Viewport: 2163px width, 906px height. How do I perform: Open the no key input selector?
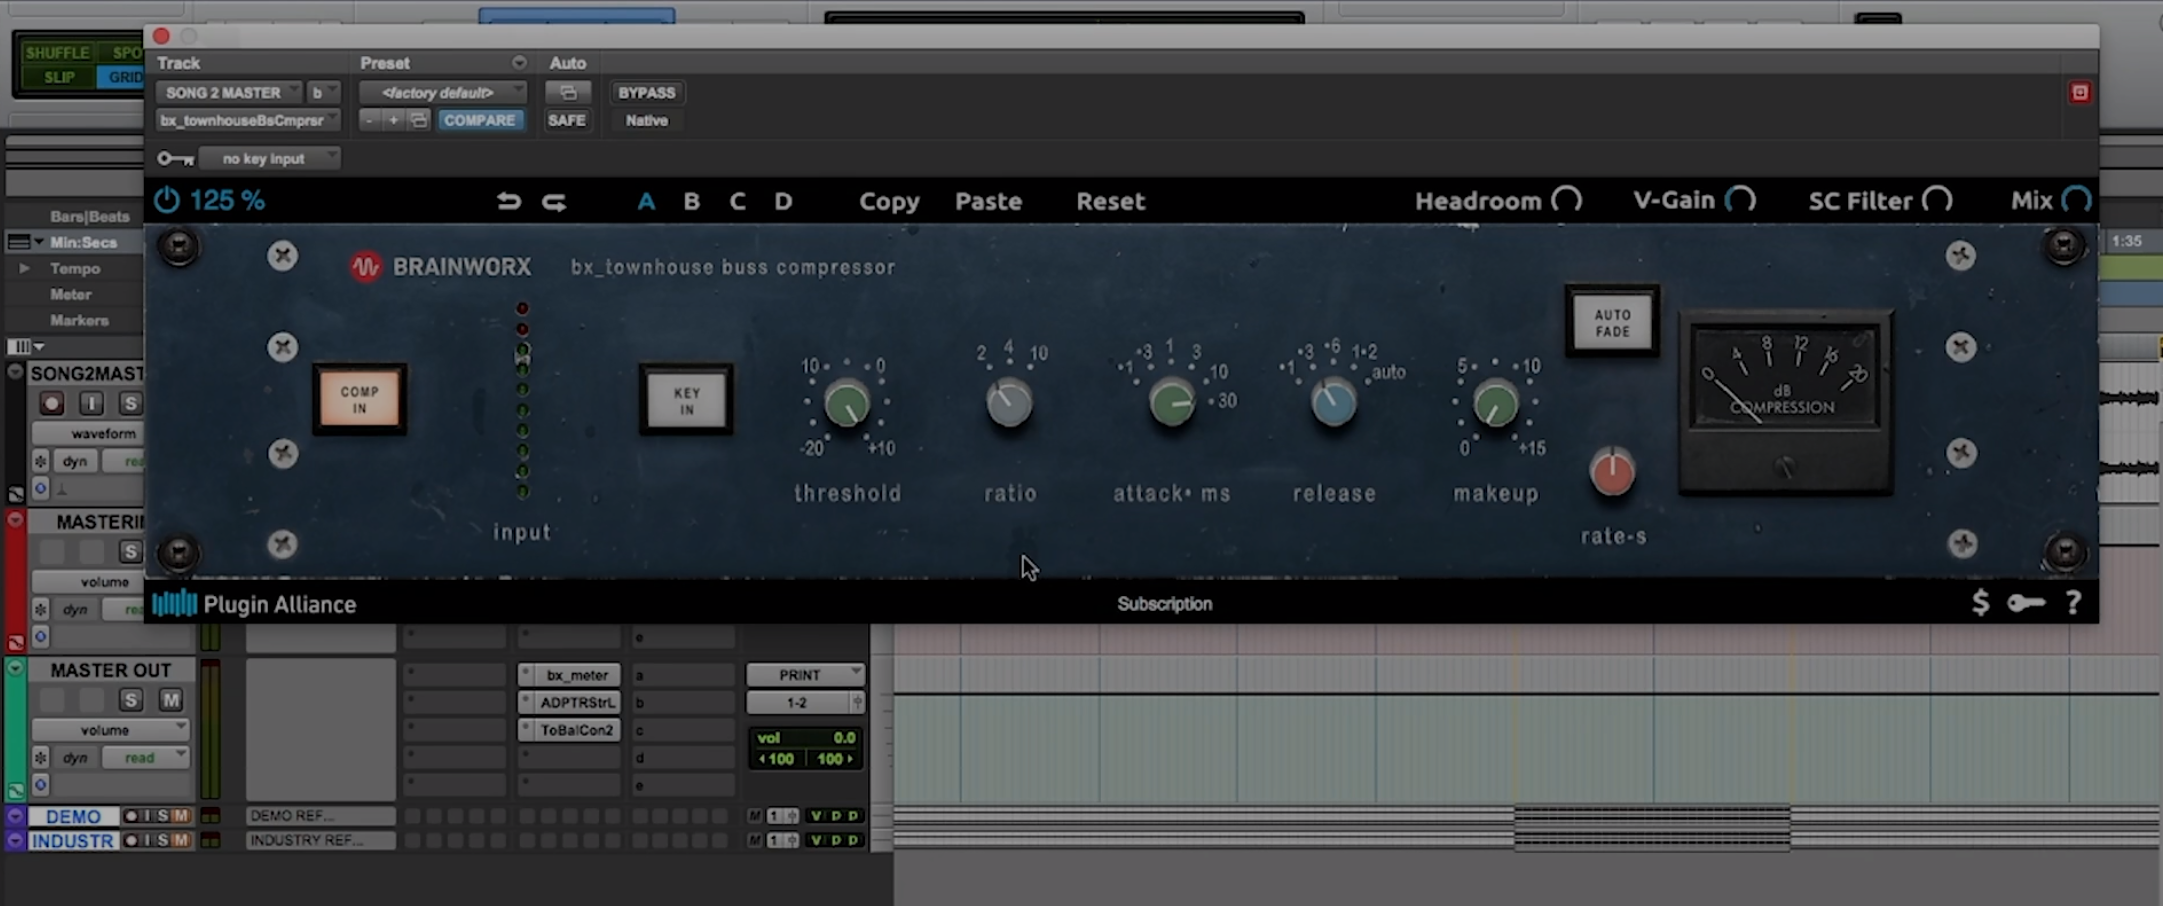coord(268,159)
